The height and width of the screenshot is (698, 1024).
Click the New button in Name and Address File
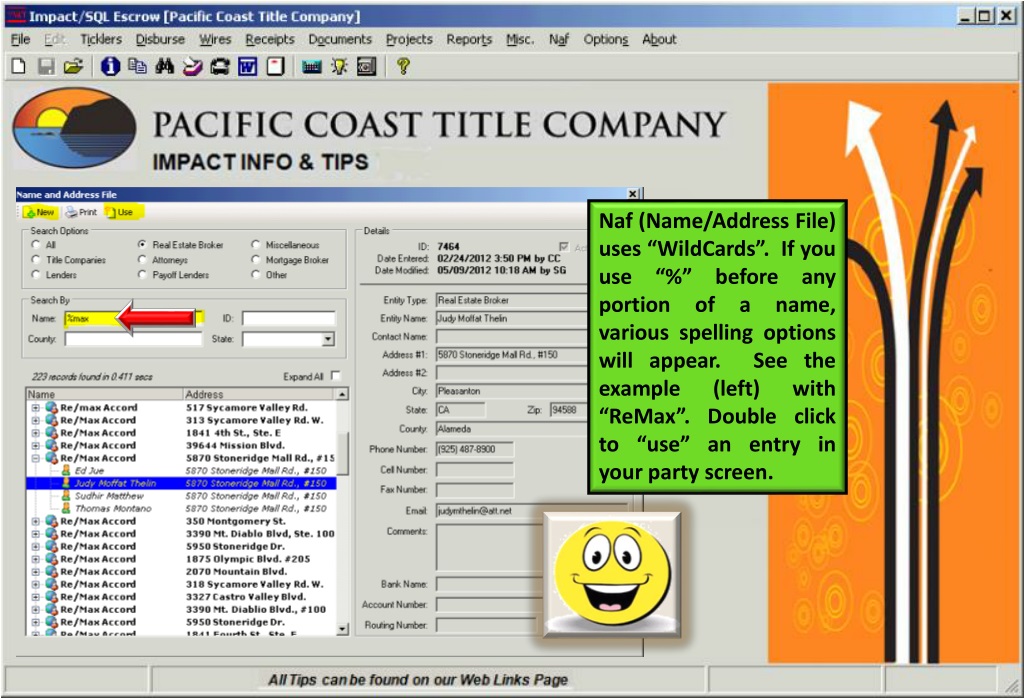40,212
